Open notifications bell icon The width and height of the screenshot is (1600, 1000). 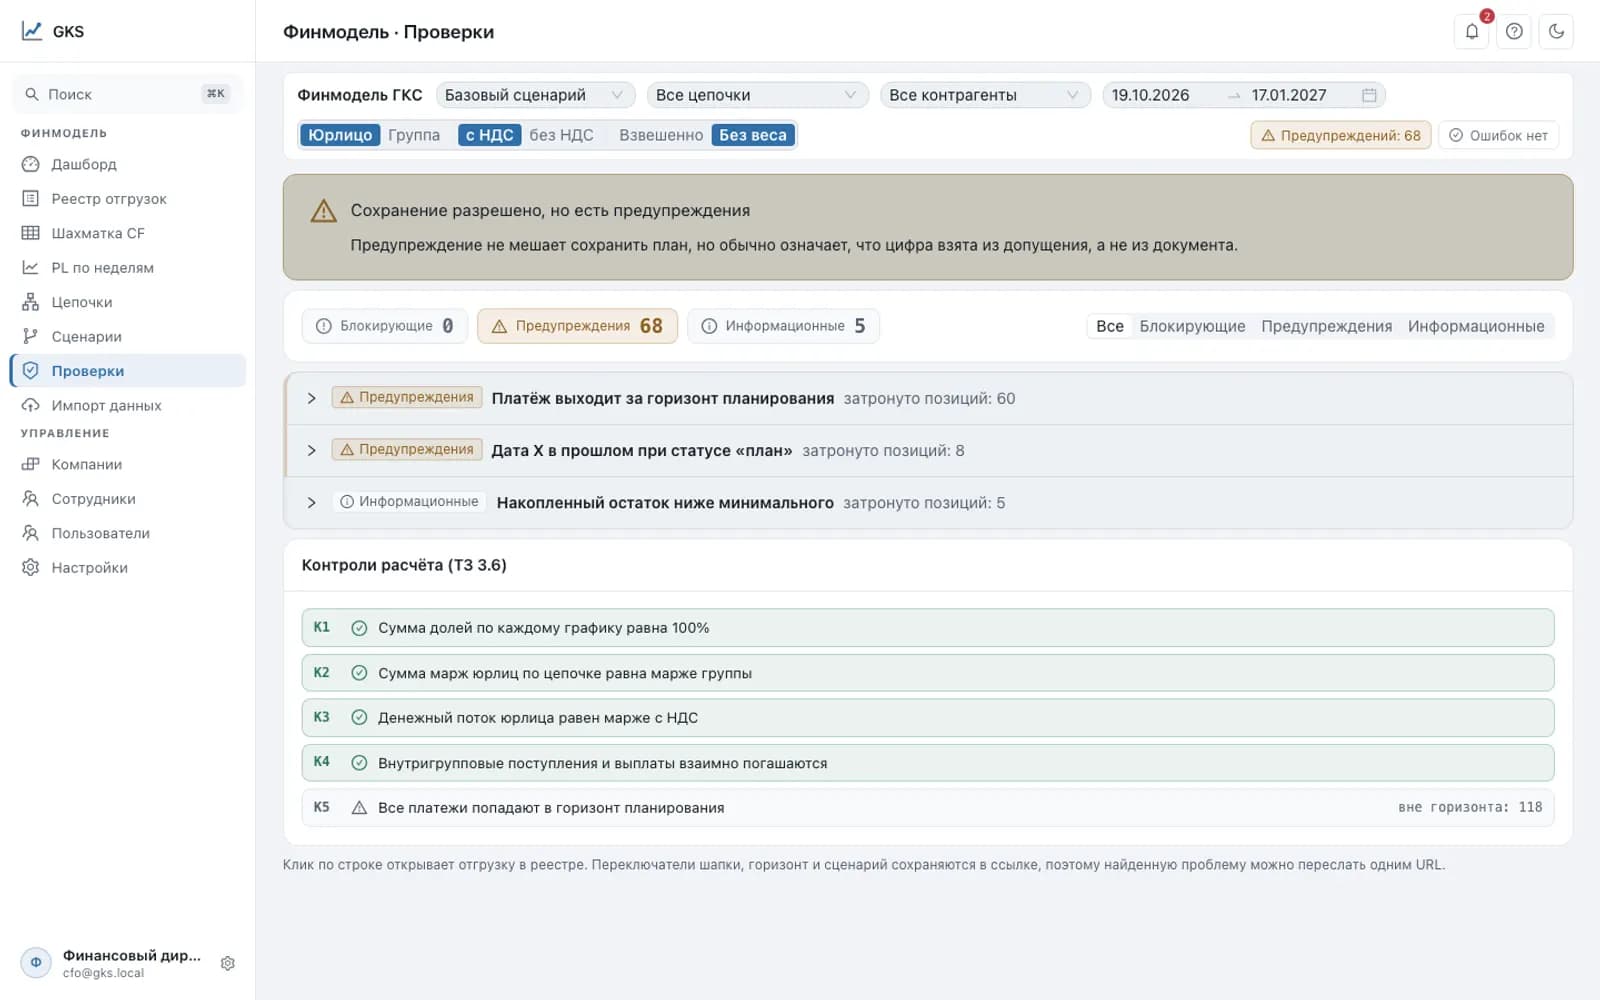click(x=1471, y=31)
